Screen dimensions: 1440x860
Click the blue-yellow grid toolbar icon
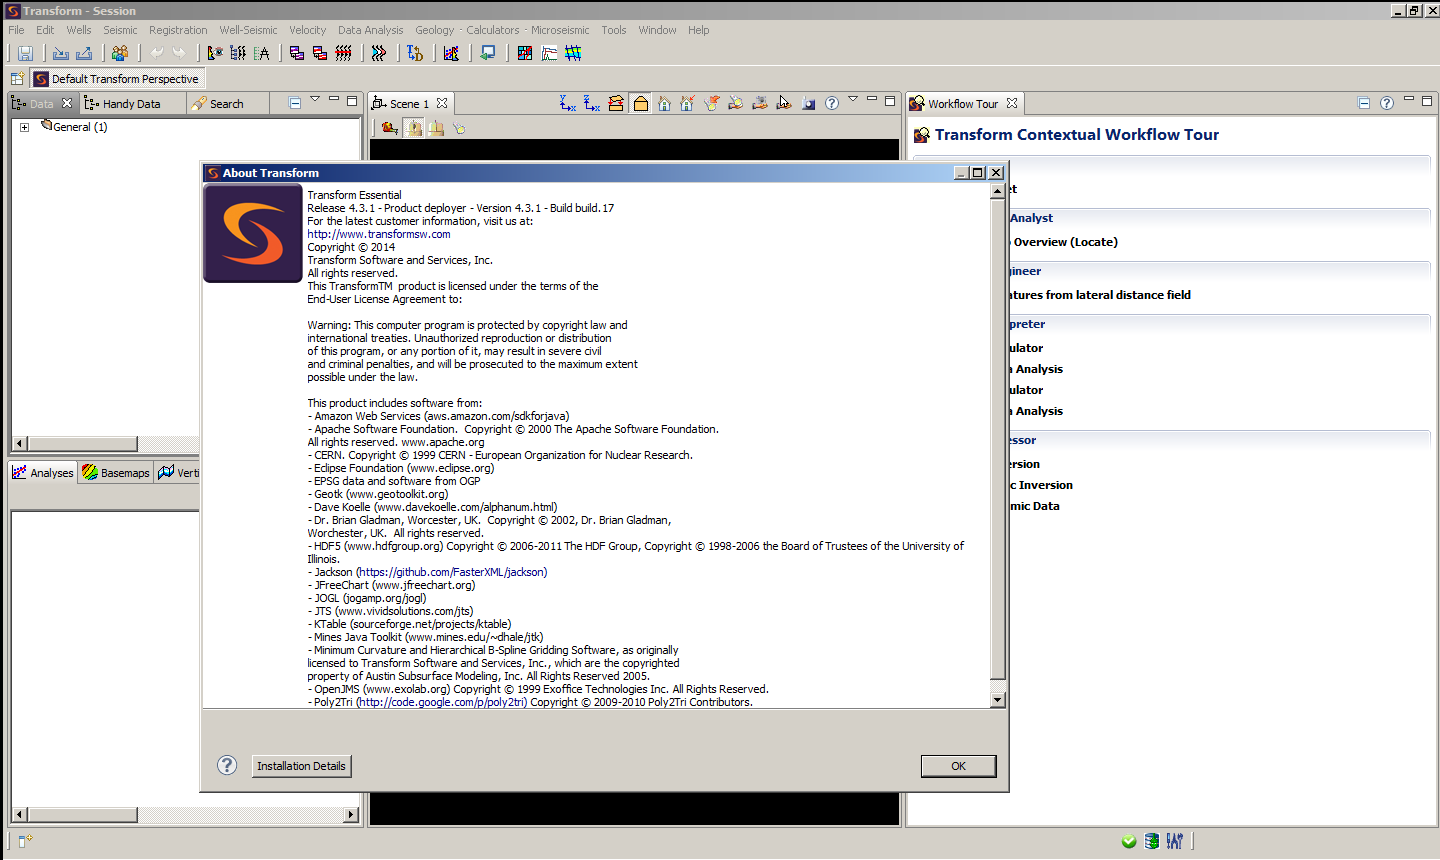coord(573,53)
